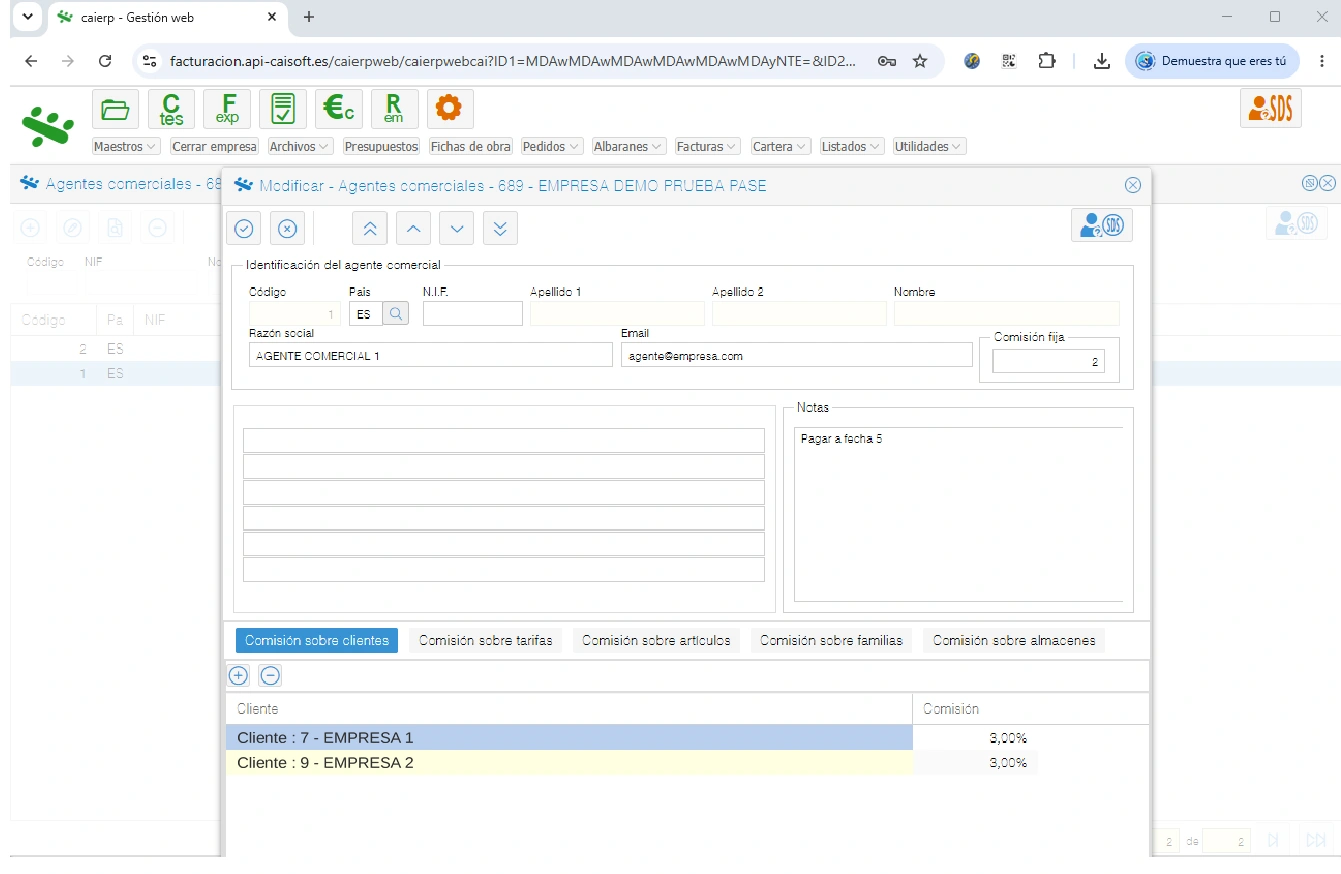Go to first record with double-up arrow

[370, 228]
